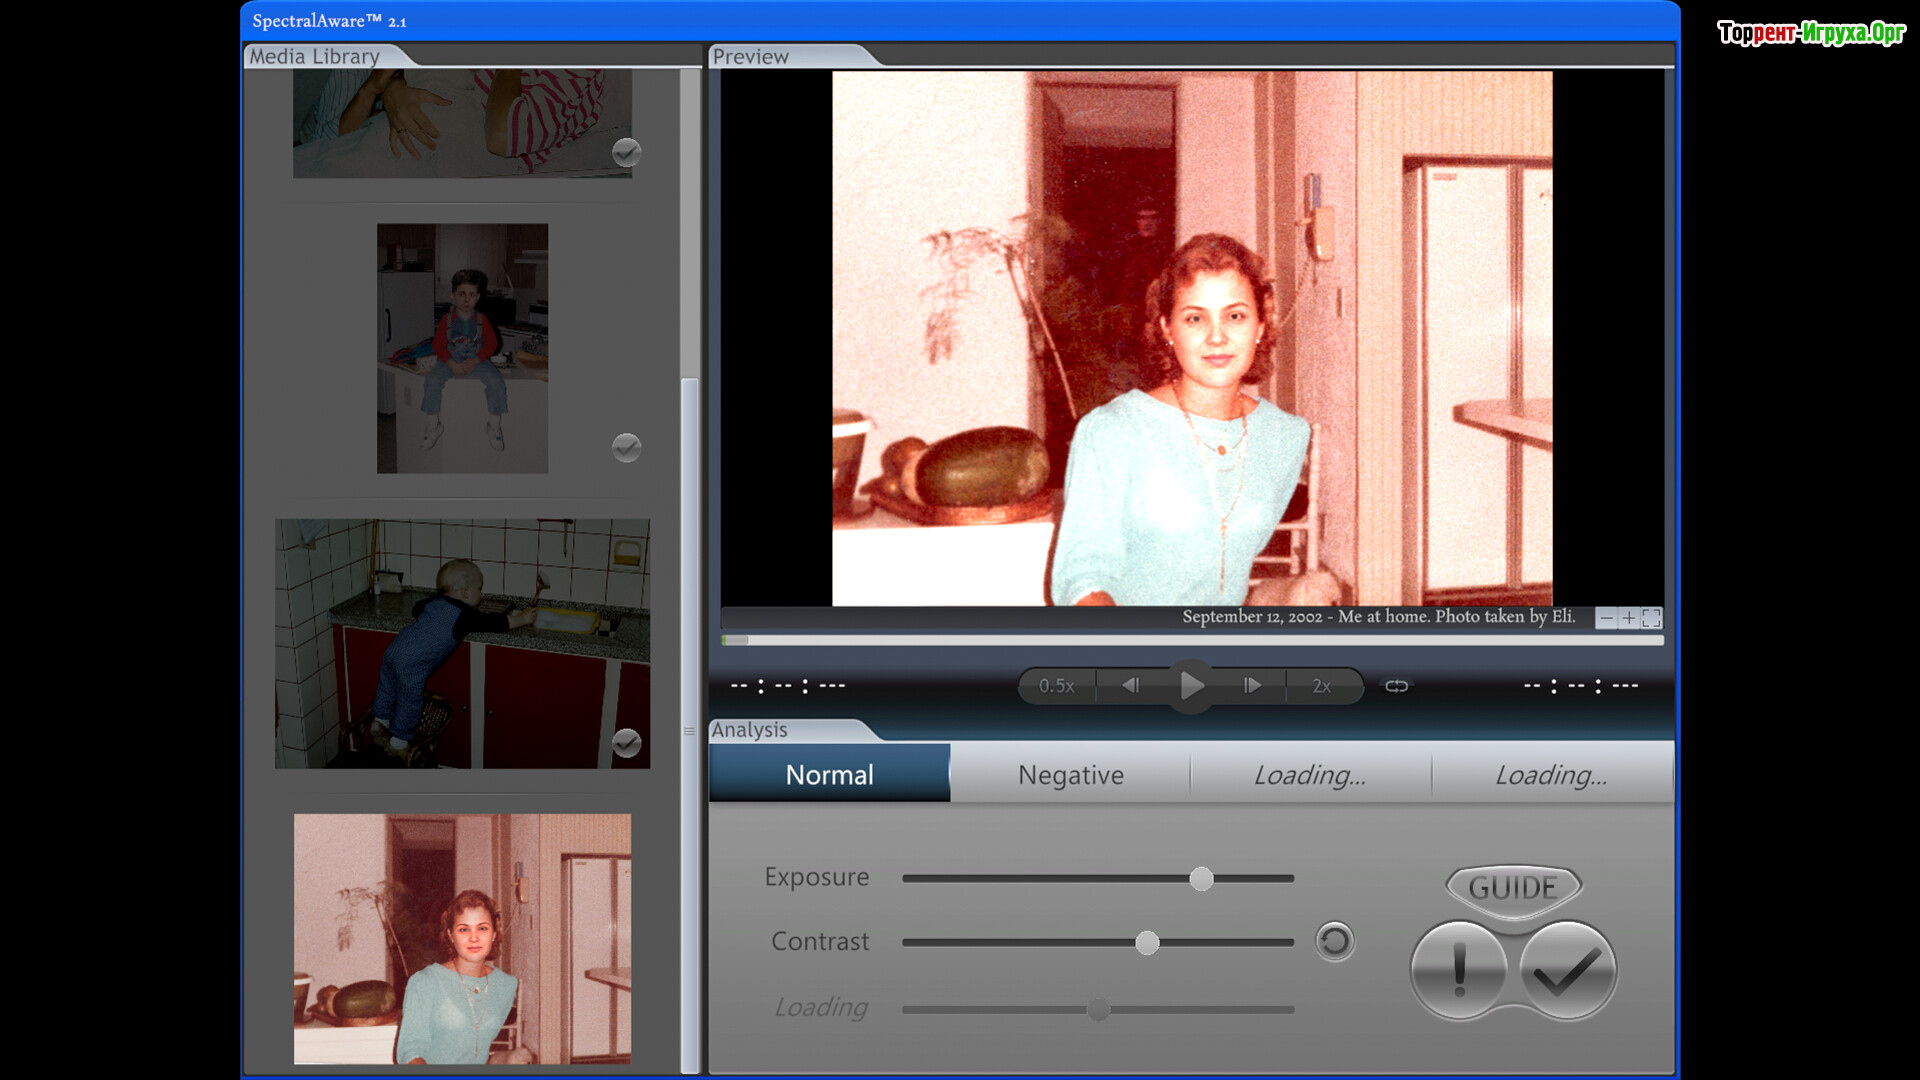Click the checkmark confirm button
This screenshot has width=1920, height=1080.
1567,970
